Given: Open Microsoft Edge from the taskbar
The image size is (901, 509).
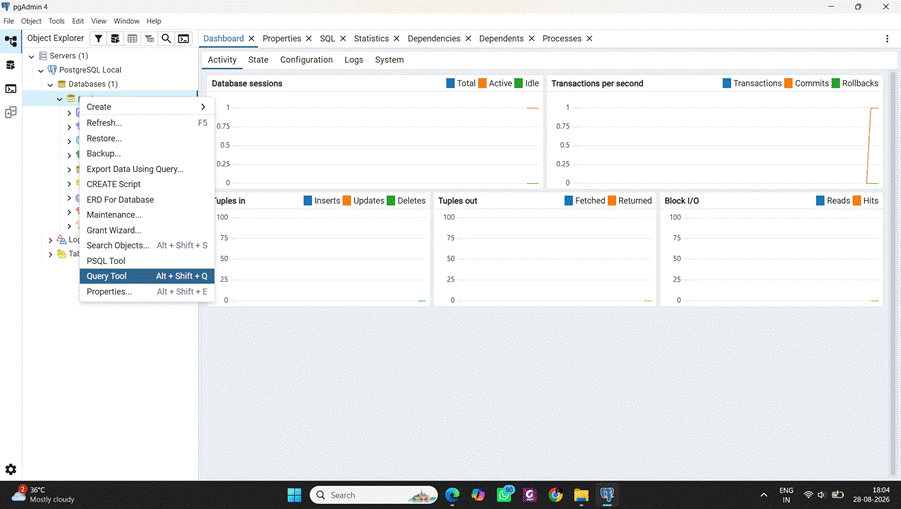Looking at the screenshot, I should coord(452,495).
